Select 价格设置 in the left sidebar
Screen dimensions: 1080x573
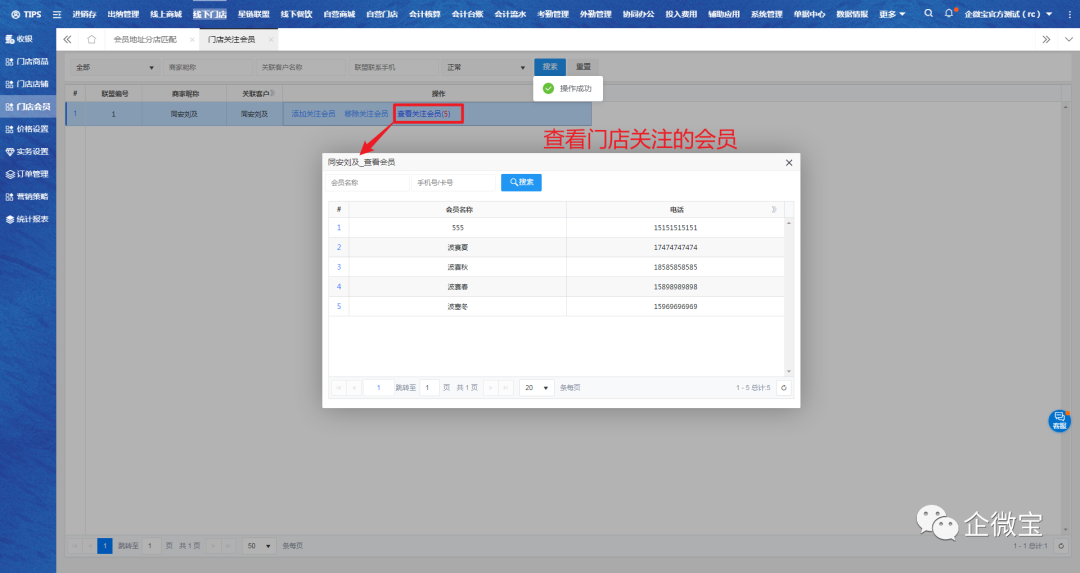(x=32, y=129)
